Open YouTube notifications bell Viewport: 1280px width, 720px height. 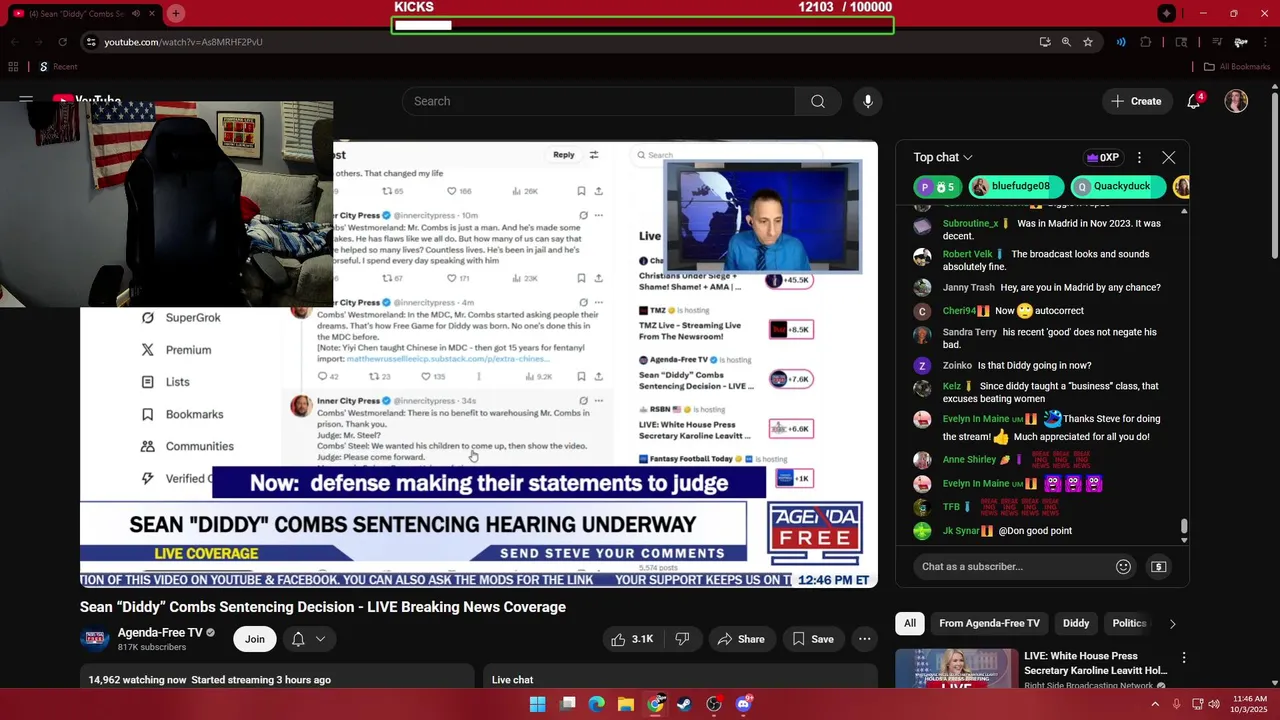(x=1194, y=101)
